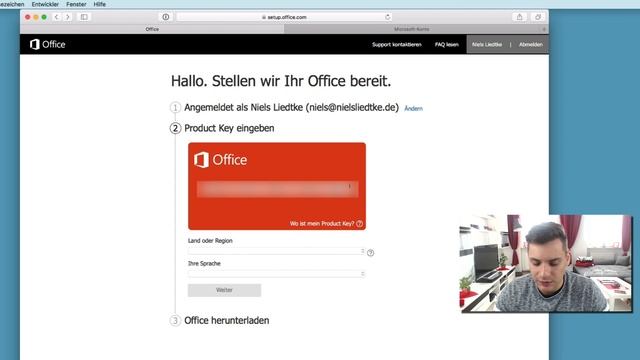Viewport: 640px width, 360px height.
Task: Open the FAQ lesen link
Action: 447,44
